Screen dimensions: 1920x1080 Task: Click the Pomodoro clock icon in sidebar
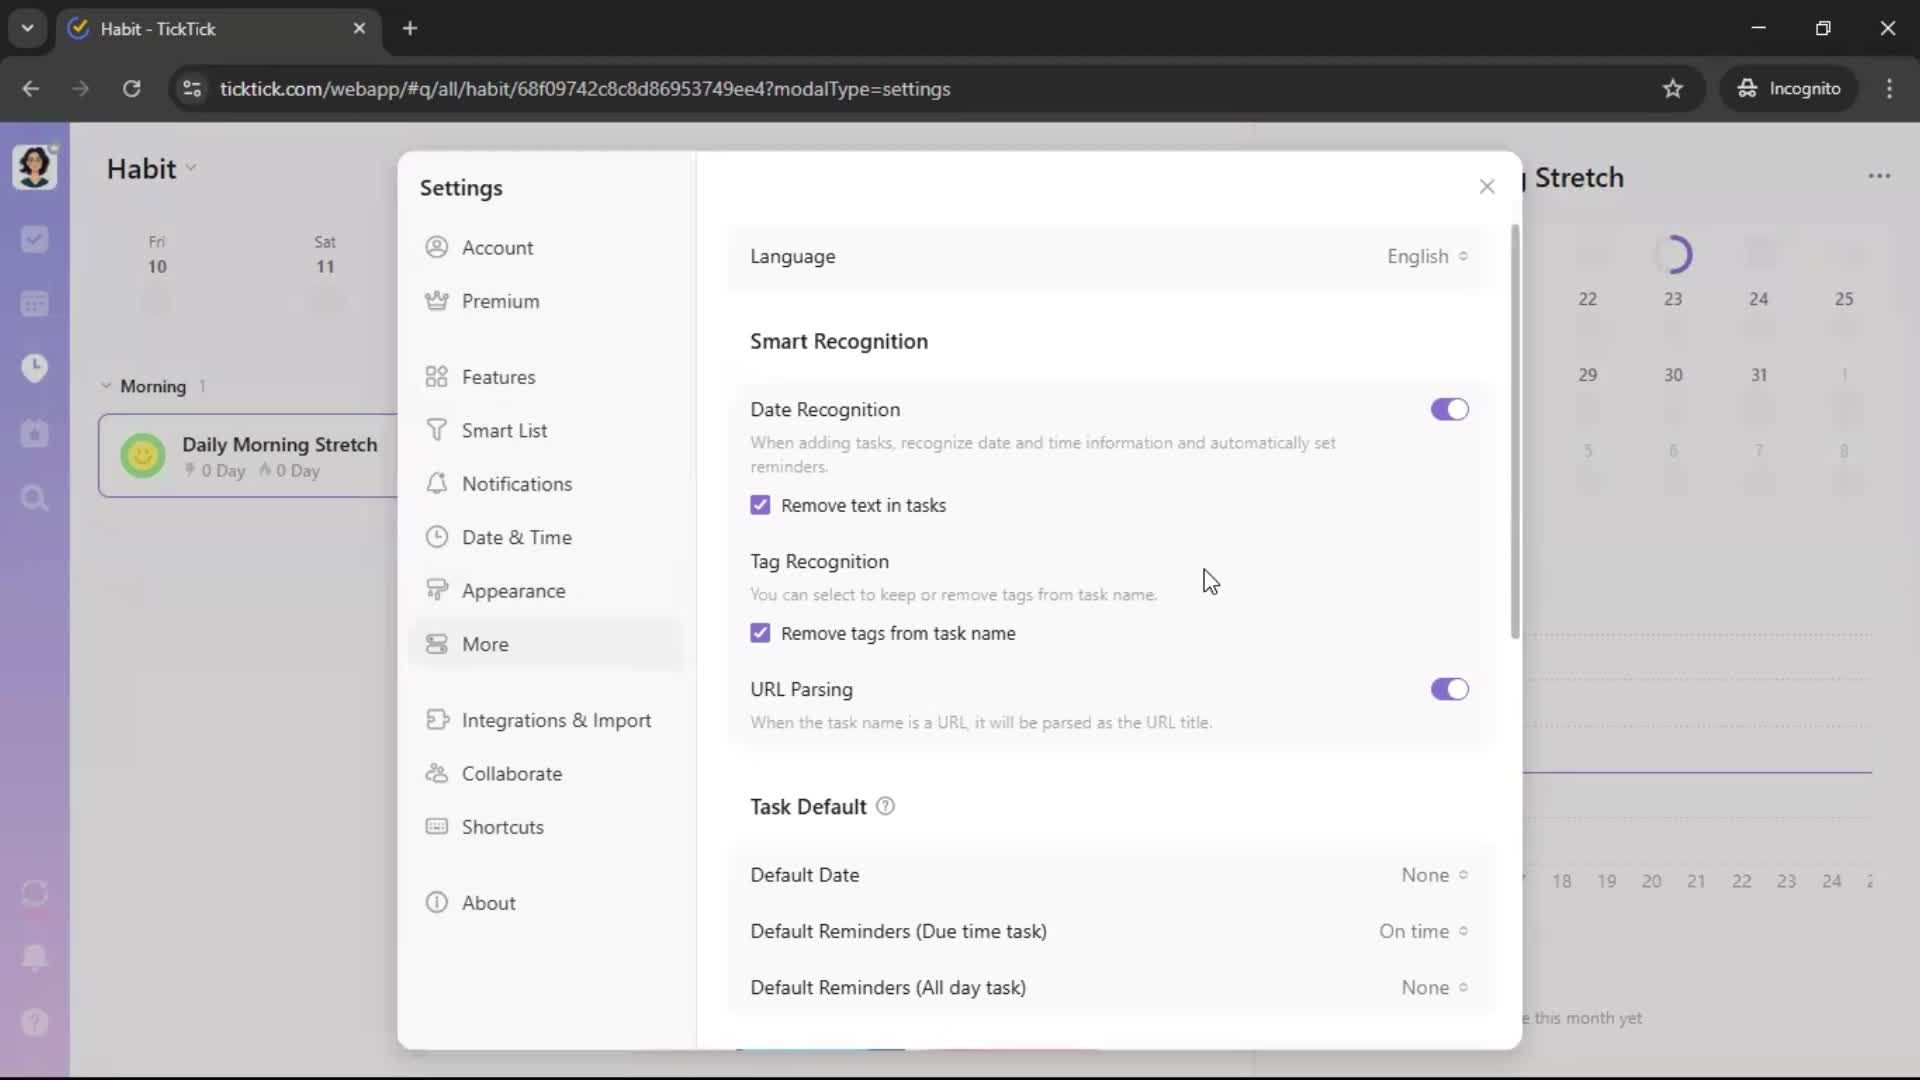(34, 368)
